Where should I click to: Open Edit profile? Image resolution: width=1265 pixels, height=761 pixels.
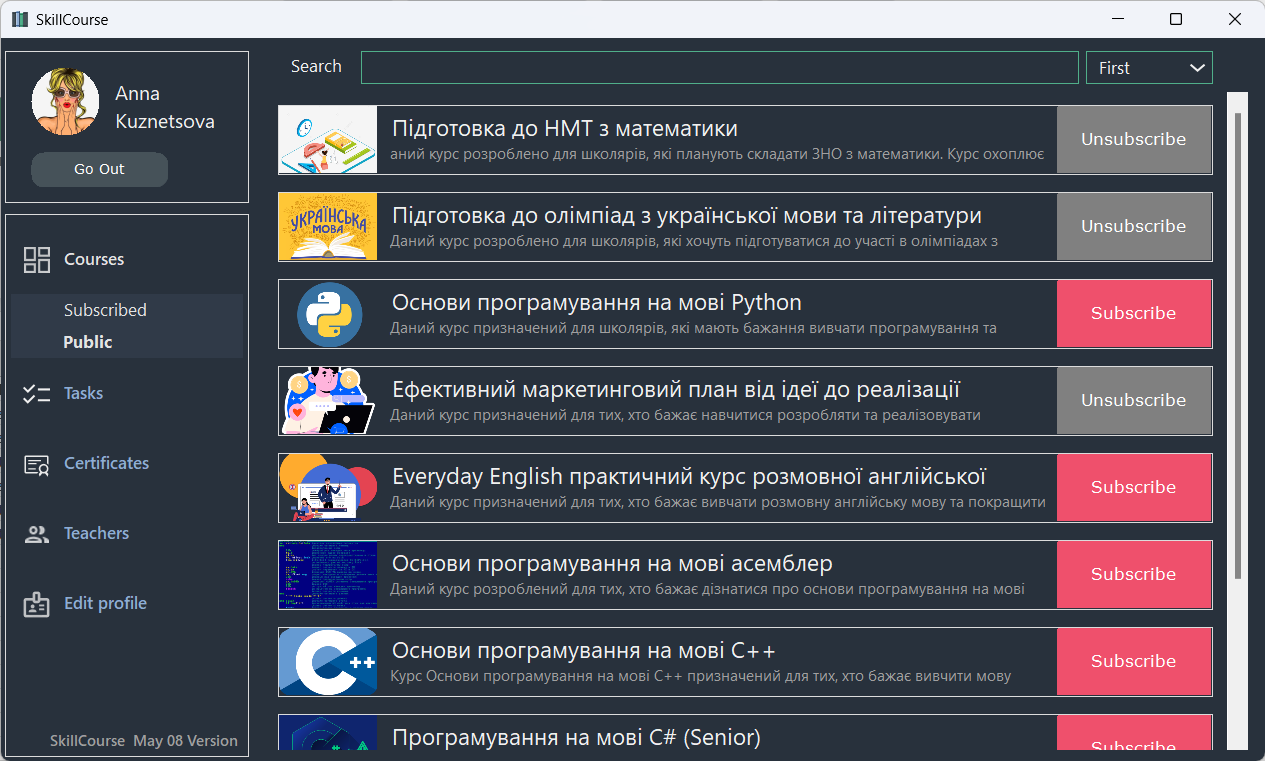[x=105, y=602]
